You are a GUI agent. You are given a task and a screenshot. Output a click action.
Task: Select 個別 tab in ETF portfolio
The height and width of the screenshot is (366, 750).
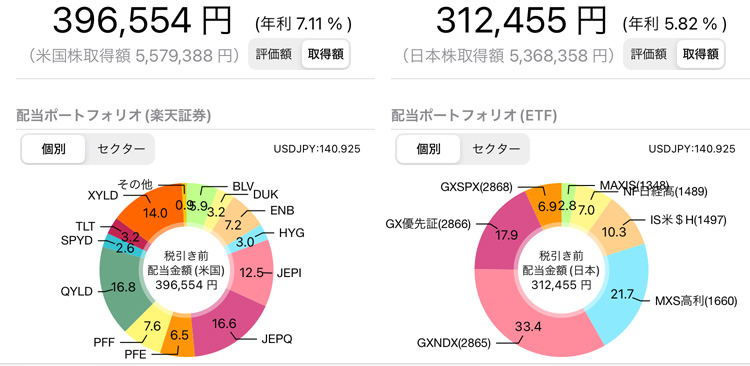(429, 149)
